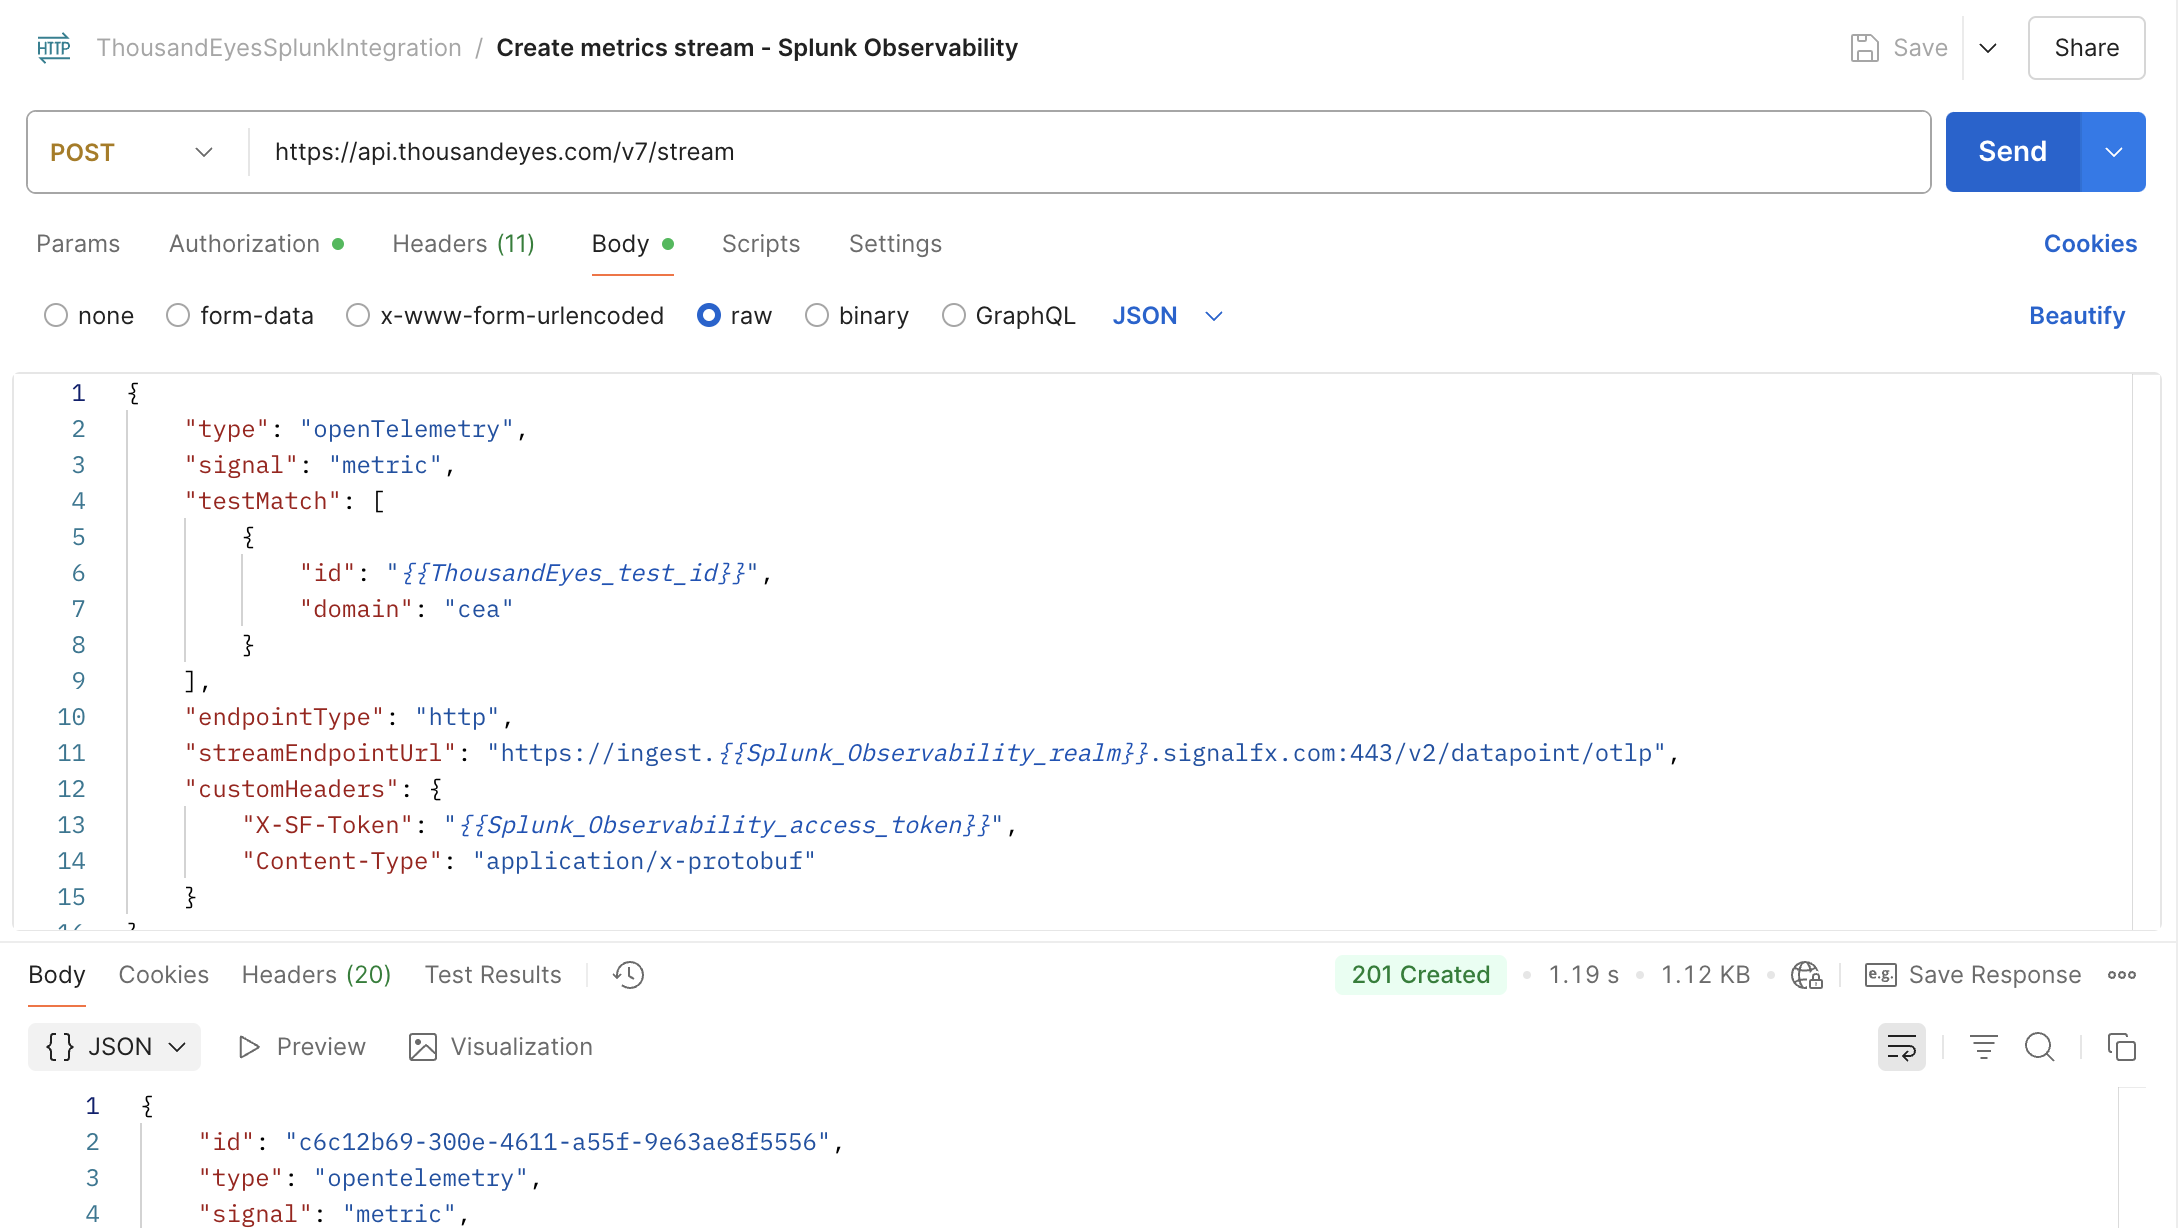
Task: Click the "cea" domain value
Action: [x=478, y=609]
